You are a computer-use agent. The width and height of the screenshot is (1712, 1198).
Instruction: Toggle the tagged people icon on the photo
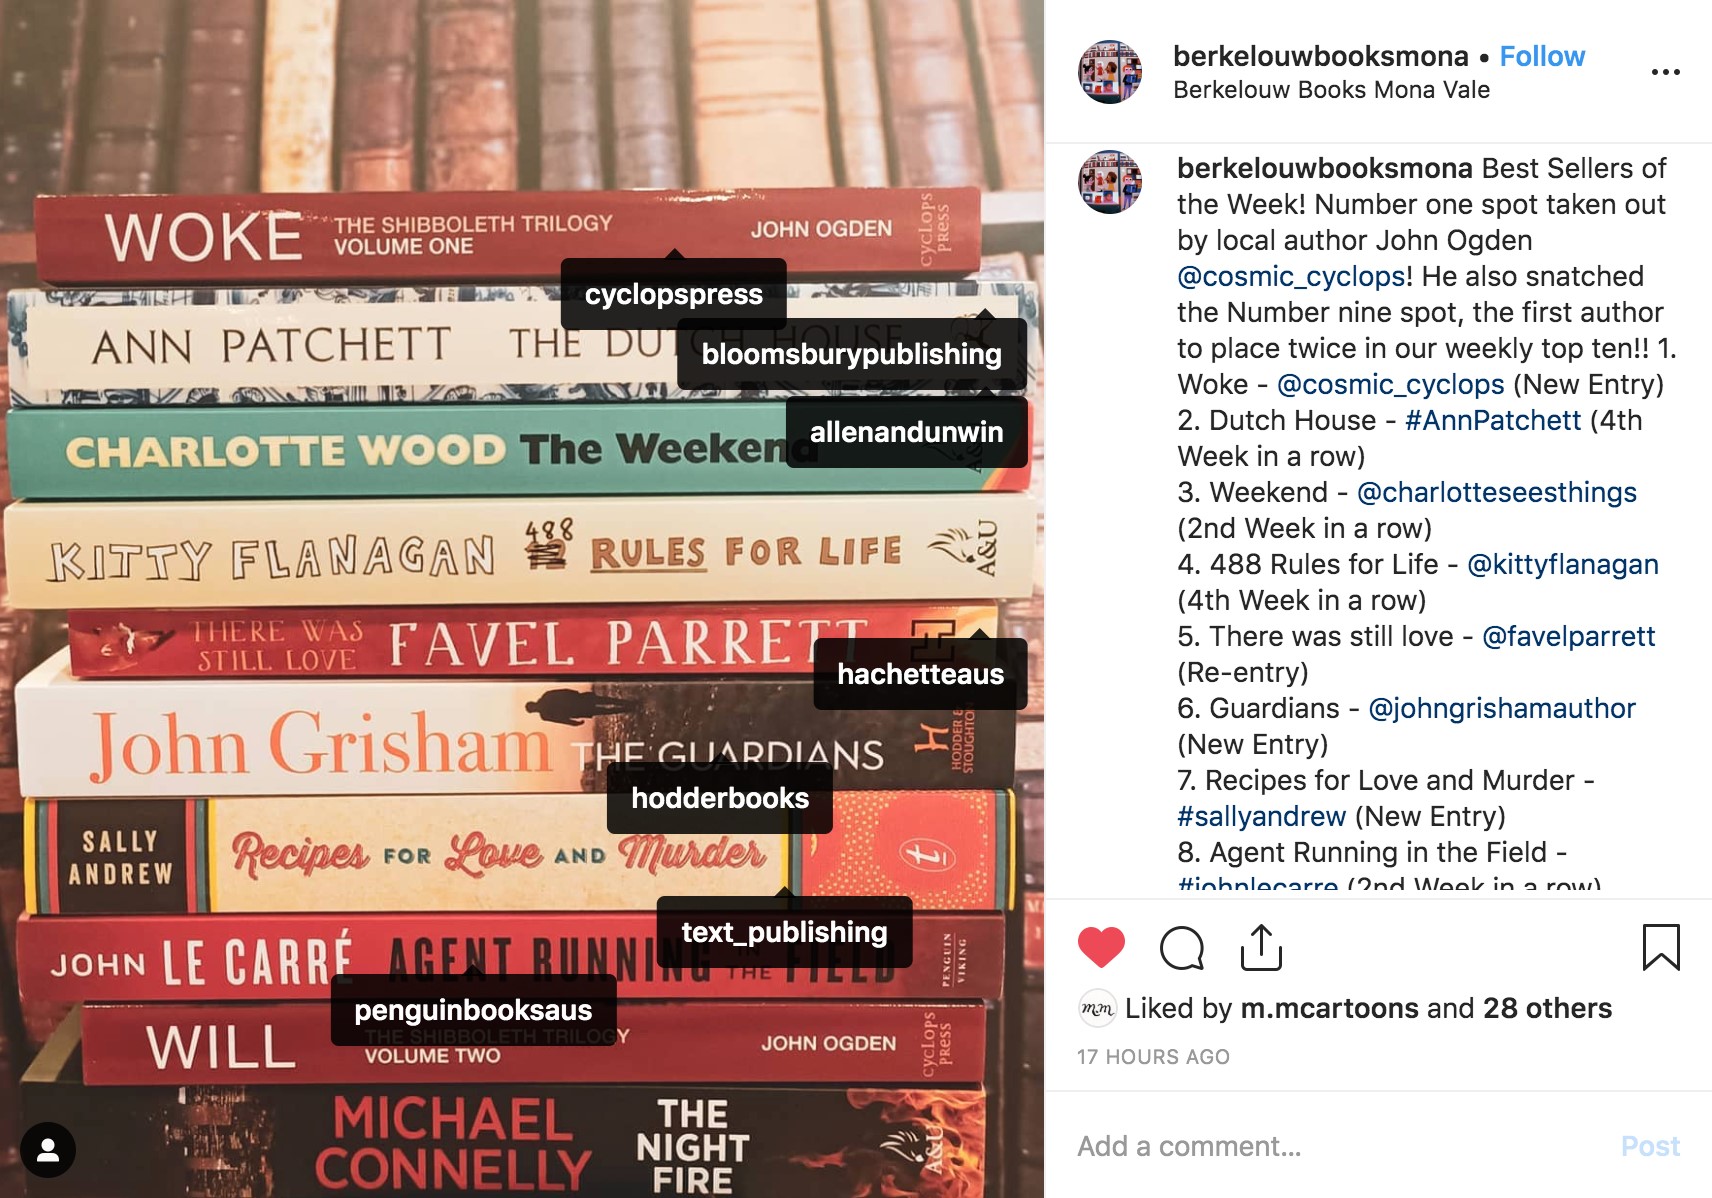(x=48, y=1150)
